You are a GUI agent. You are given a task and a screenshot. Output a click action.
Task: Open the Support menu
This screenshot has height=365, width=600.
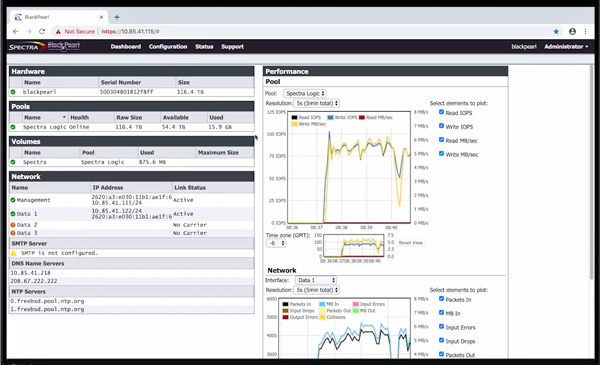232,47
